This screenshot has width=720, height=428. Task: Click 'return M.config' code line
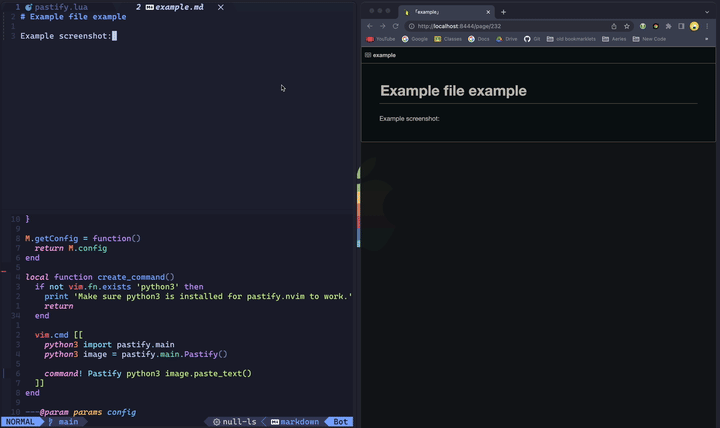(71, 248)
